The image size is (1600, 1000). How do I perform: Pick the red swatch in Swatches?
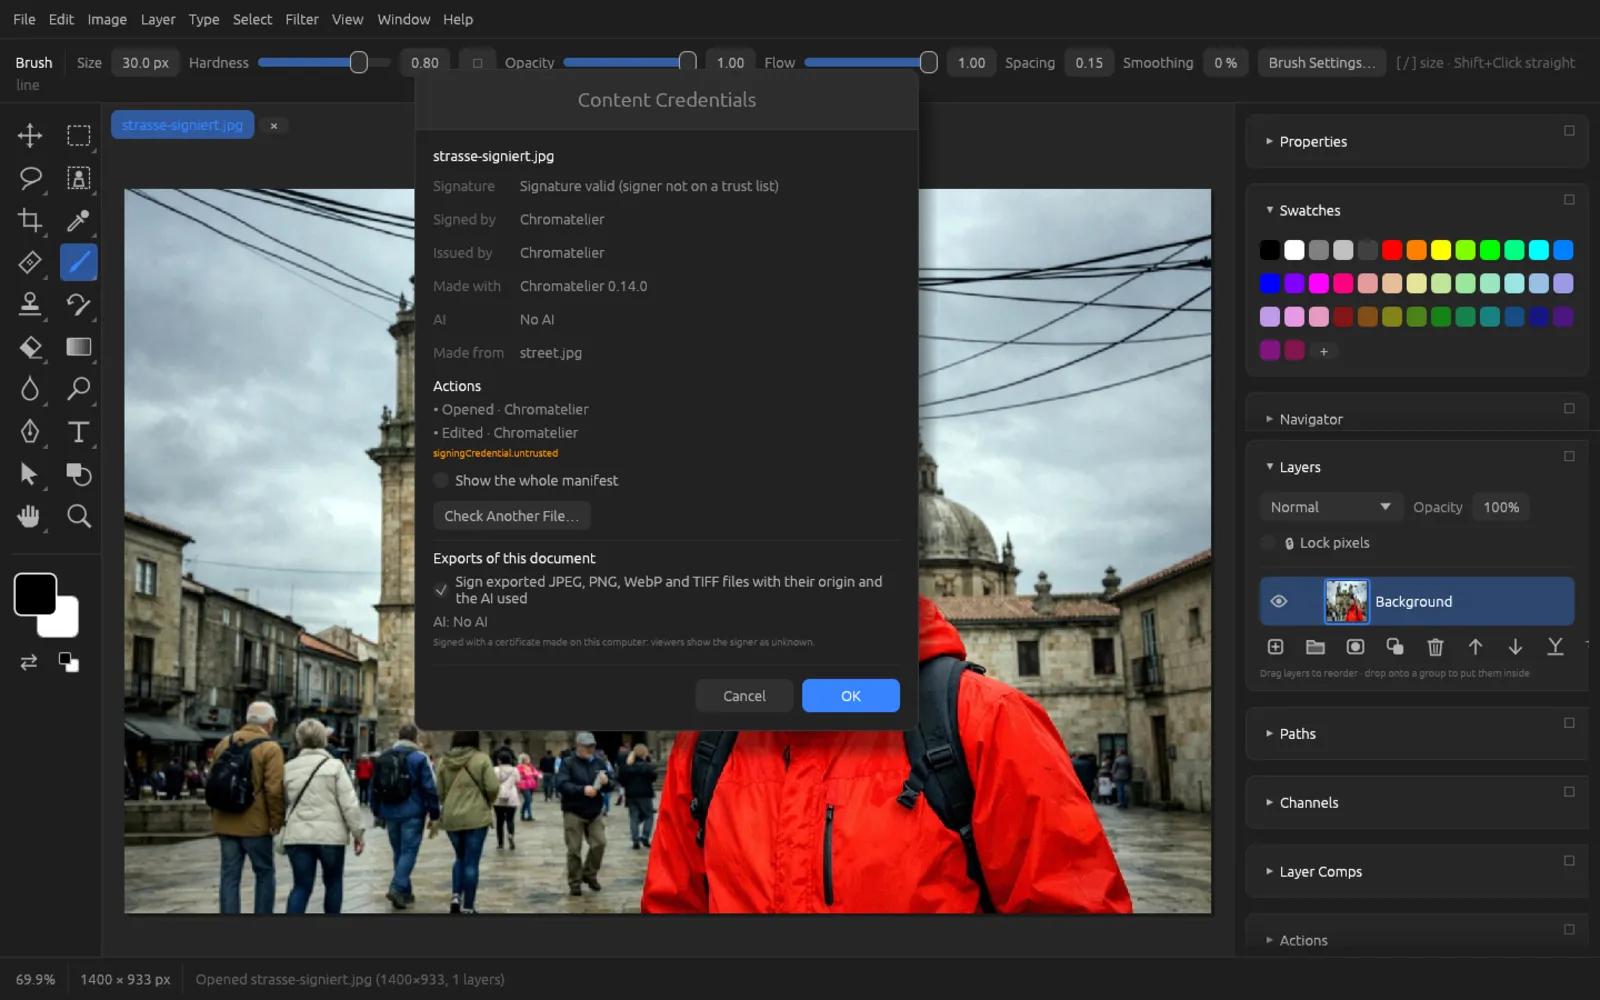[x=1392, y=250]
